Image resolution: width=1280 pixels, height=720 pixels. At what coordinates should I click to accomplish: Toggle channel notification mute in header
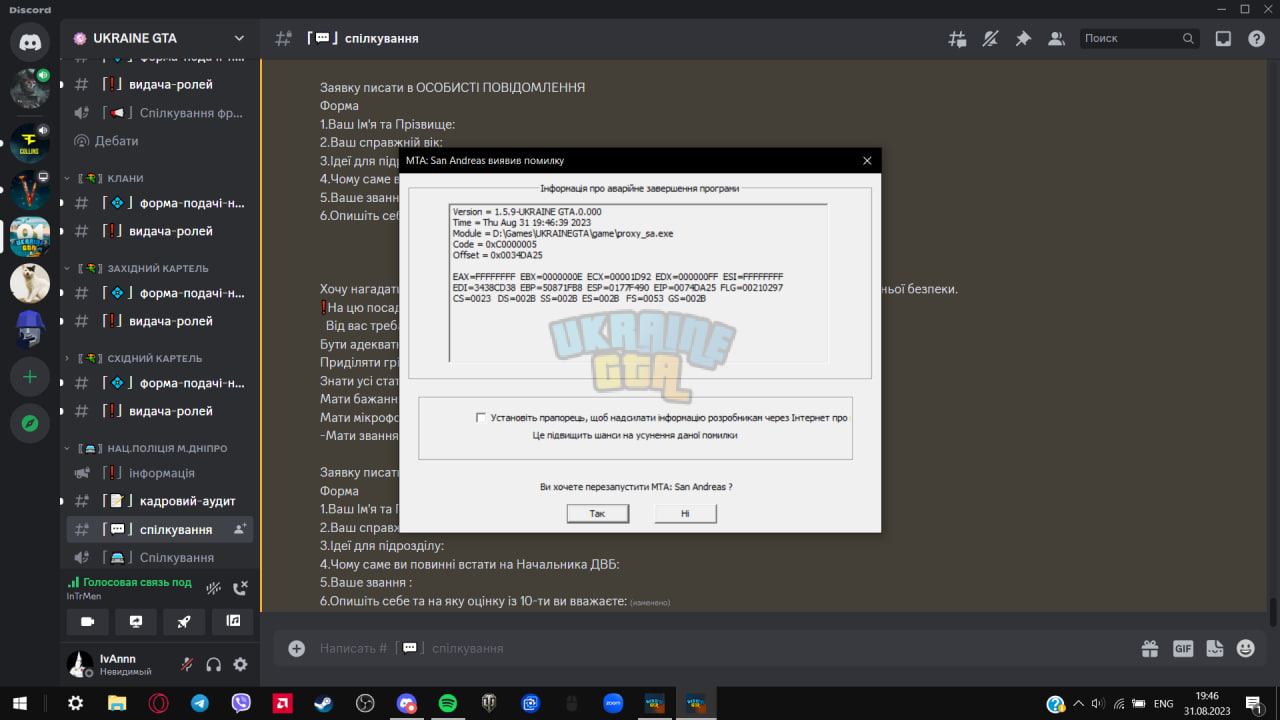pos(990,38)
